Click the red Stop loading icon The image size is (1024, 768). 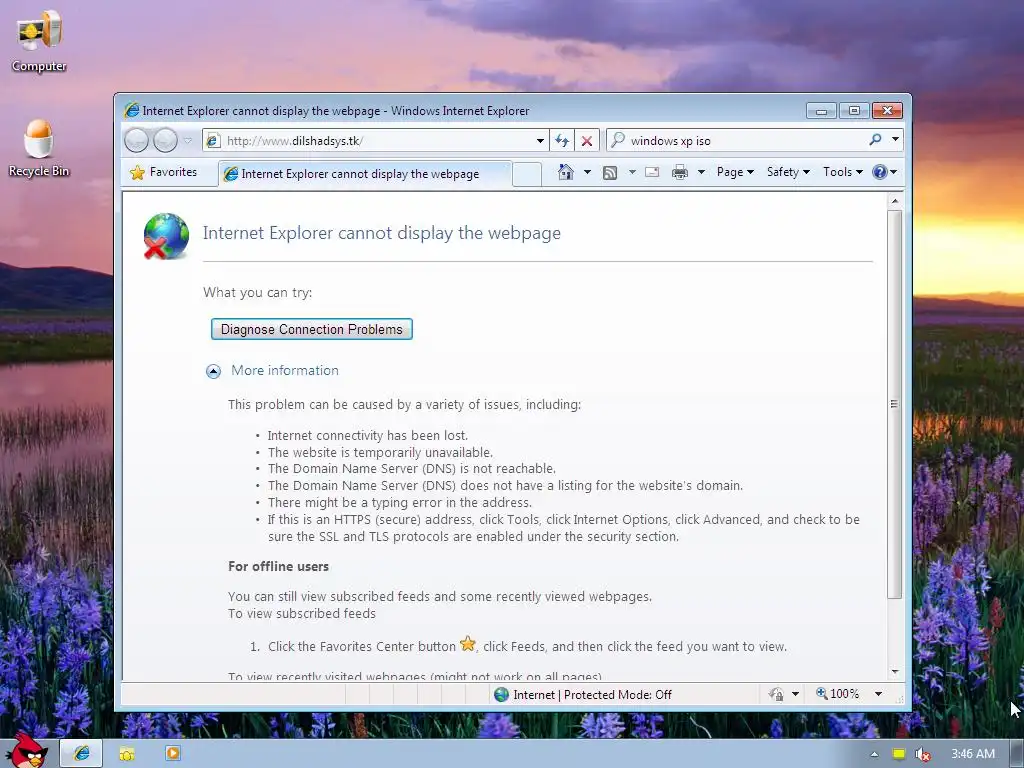click(x=586, y=140)
